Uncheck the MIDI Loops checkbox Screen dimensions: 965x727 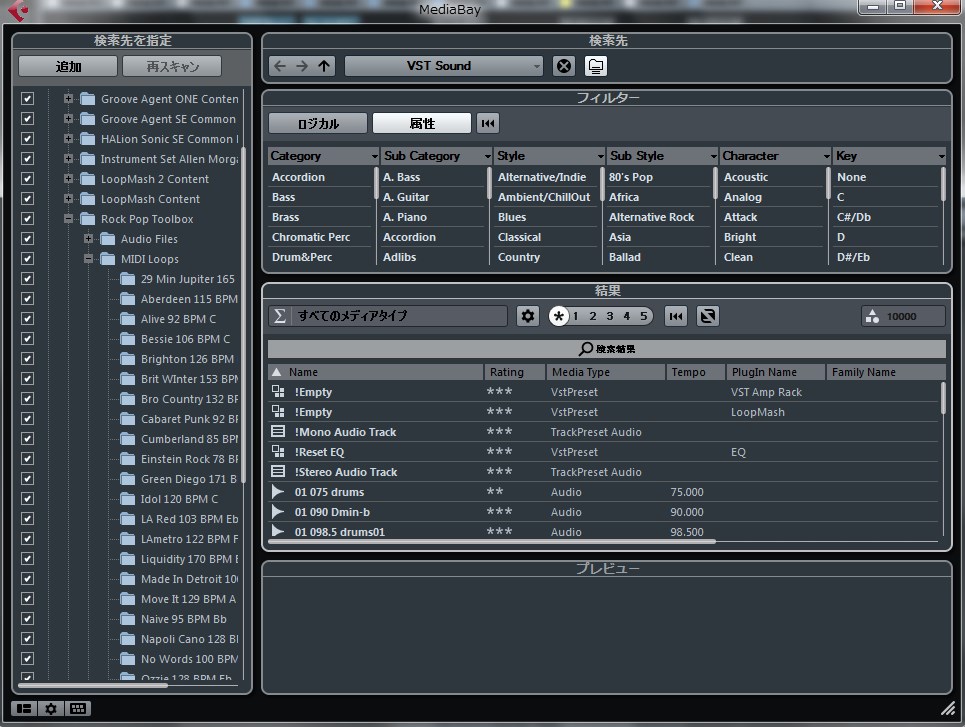click(27, 259)
